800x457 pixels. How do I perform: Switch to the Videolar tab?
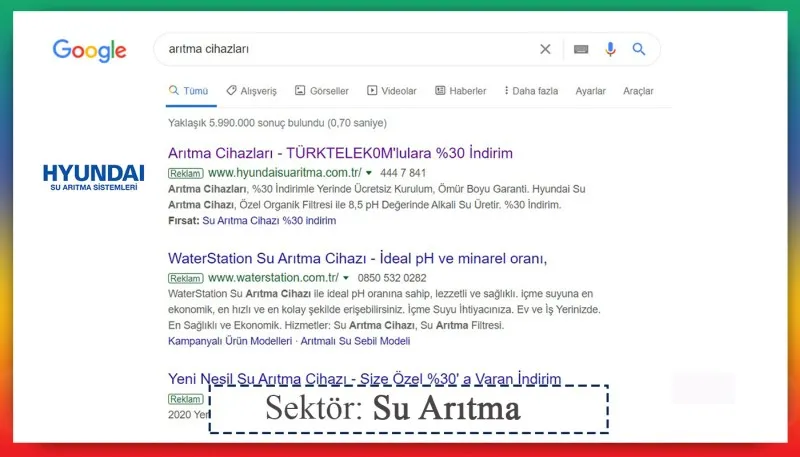pyautogui.click(x=392, y=91)
